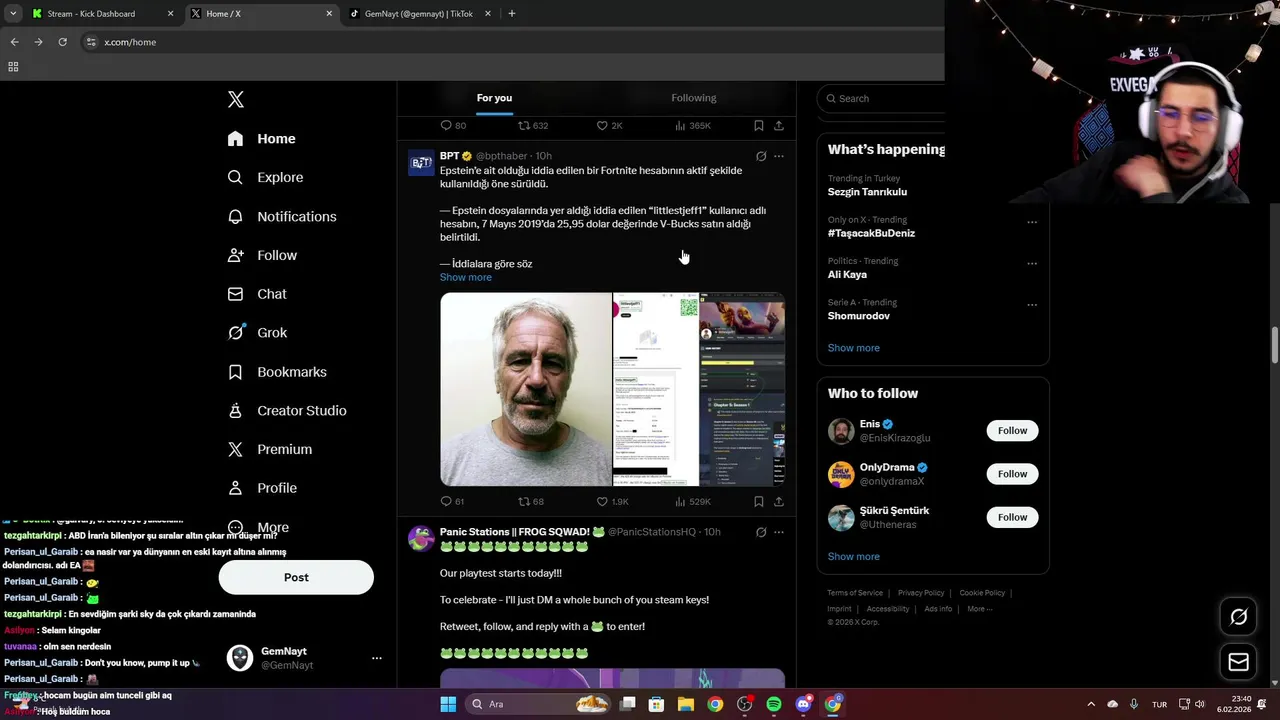Image resolution: width=1280 pixels, height=720 pixels.
Task: Follow Enis
Action: click(x=1012, y=431)
